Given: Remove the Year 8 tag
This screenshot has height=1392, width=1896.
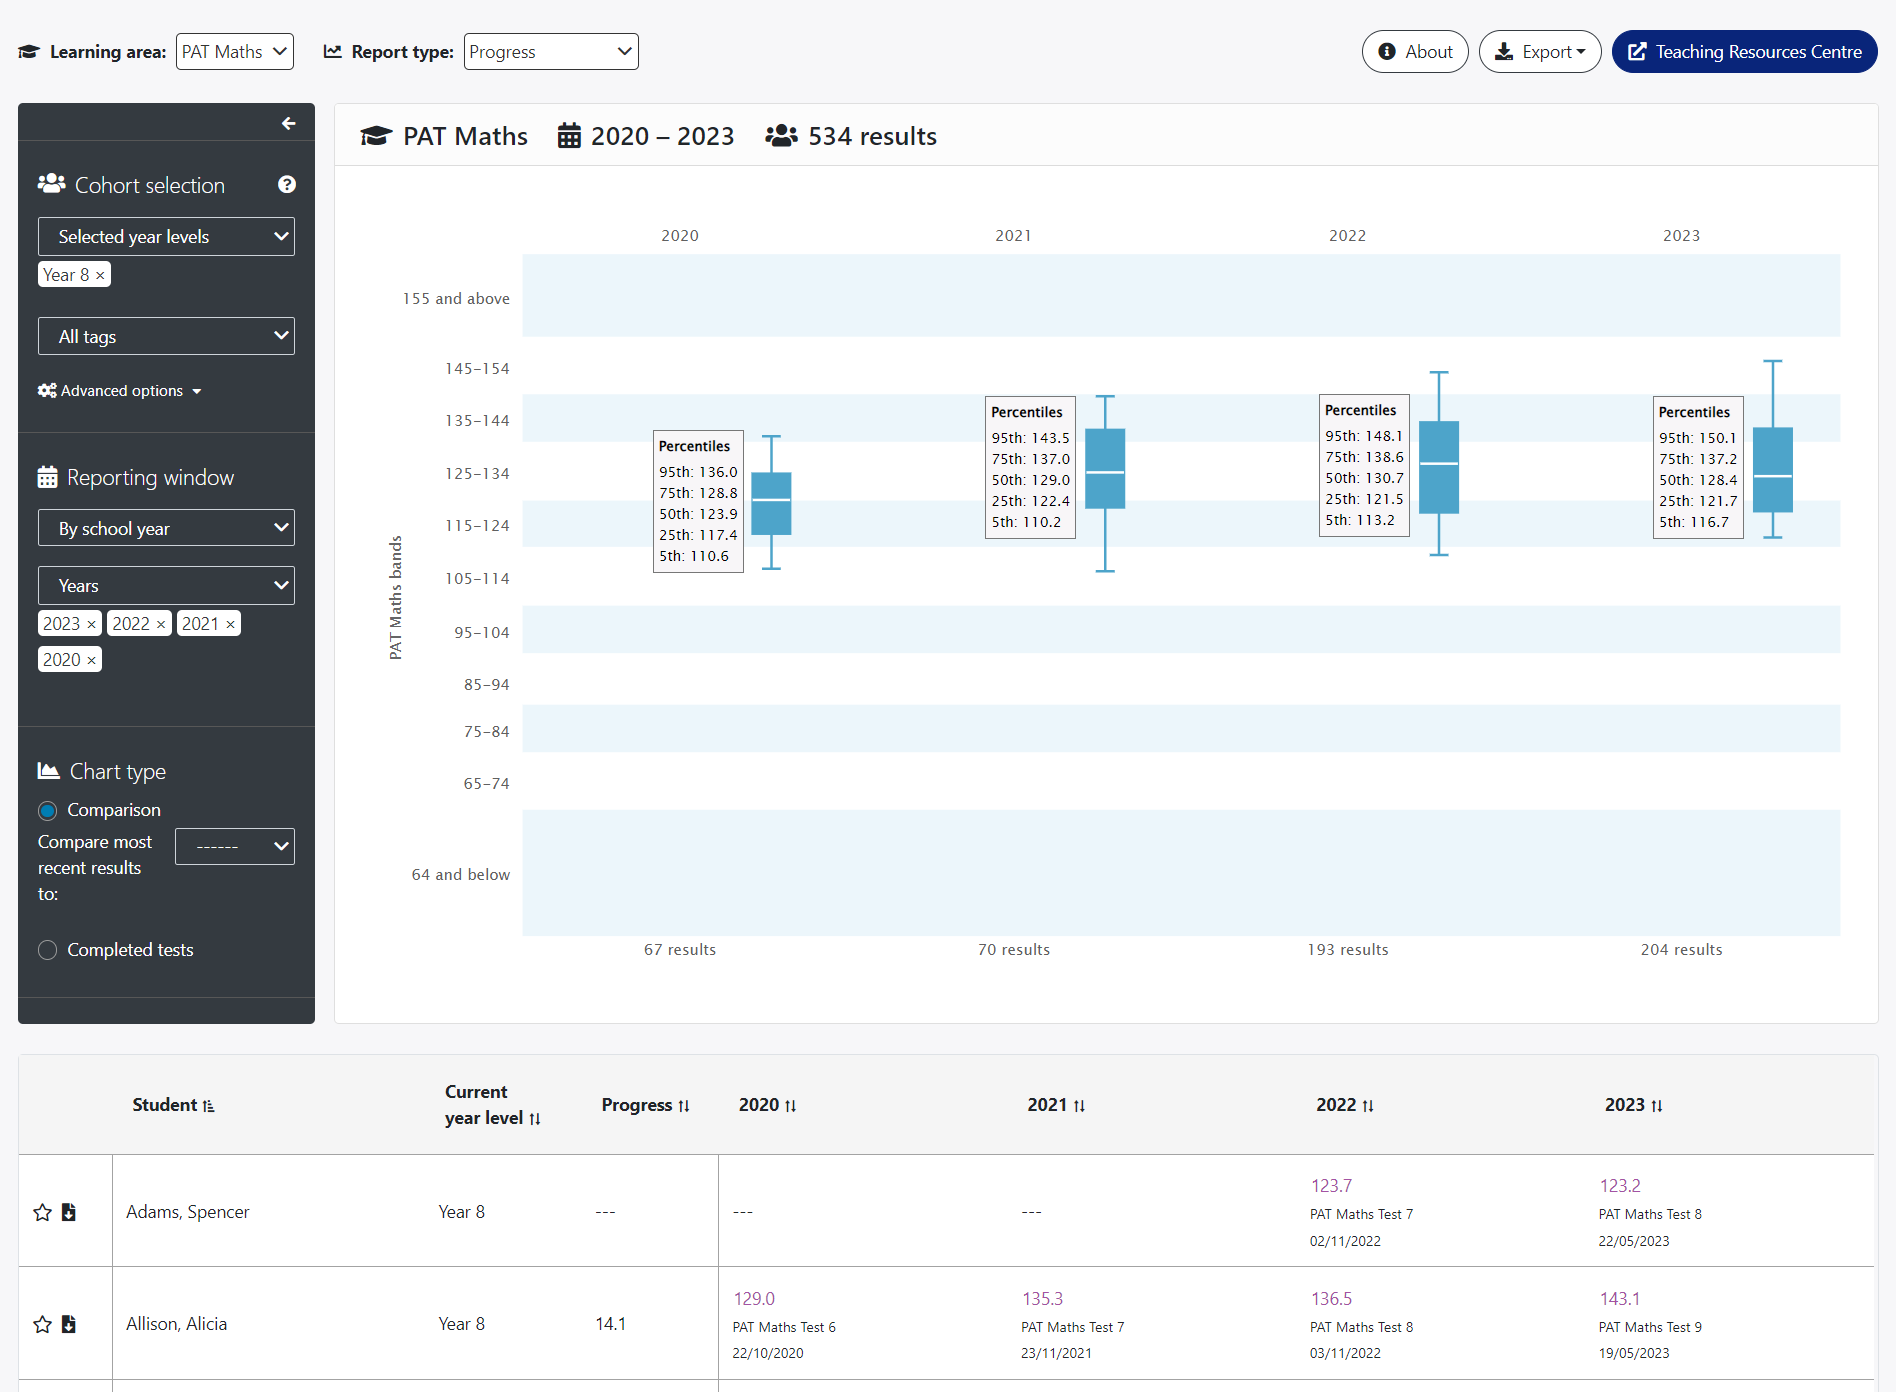Looking at the screenshot, I should tap(100, 275).
